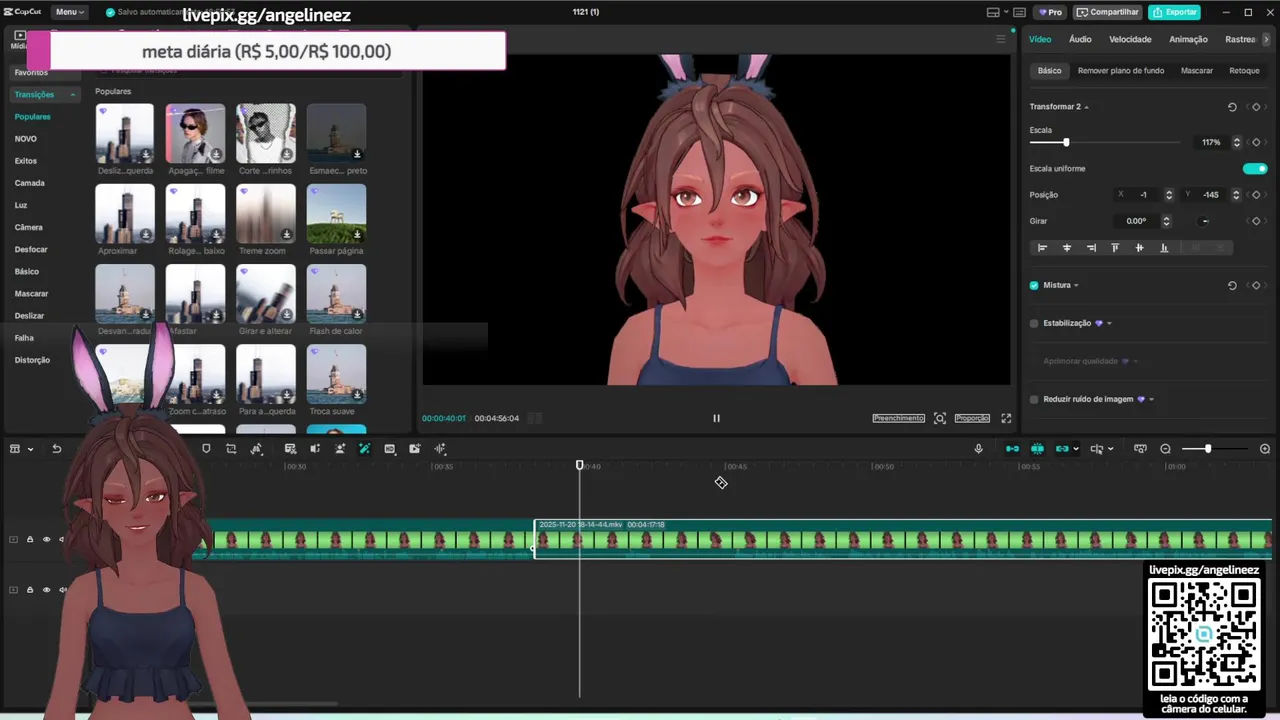Collapse the Transformar 2 section
Image resolution: width=1280 pixels, height=720 pixels.
tap(1086, 107)
